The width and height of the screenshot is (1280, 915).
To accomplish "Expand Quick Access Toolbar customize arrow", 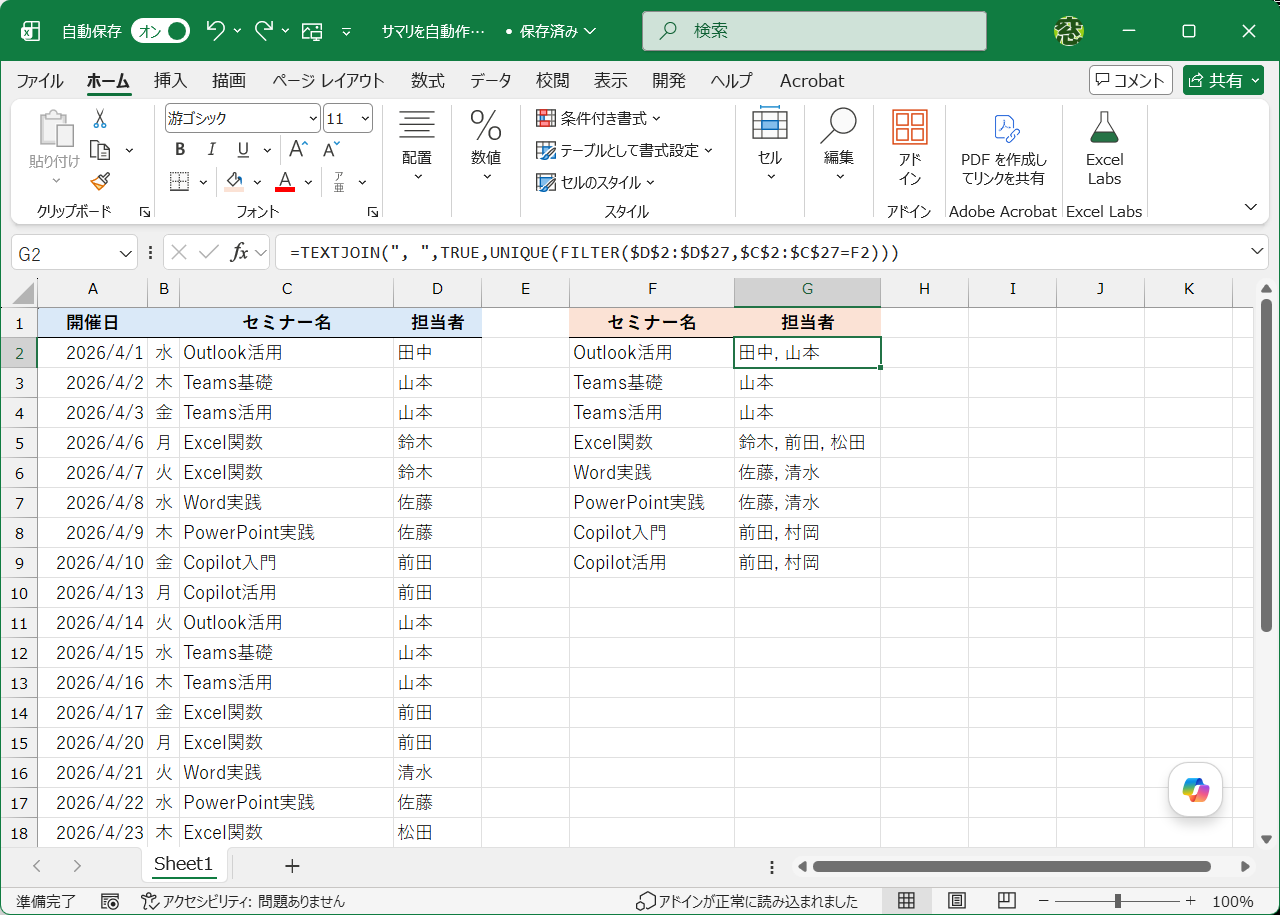I will tap(347, 31).
